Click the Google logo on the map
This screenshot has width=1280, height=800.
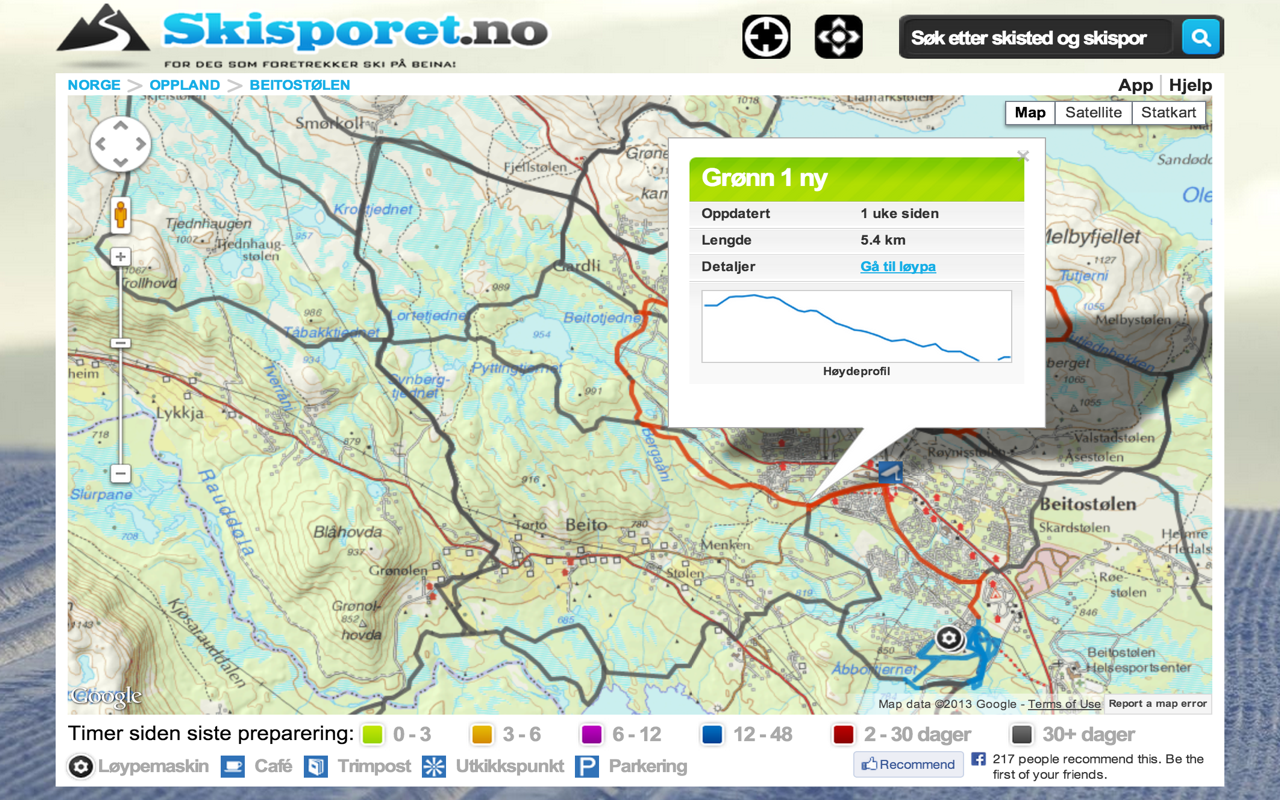106,697
